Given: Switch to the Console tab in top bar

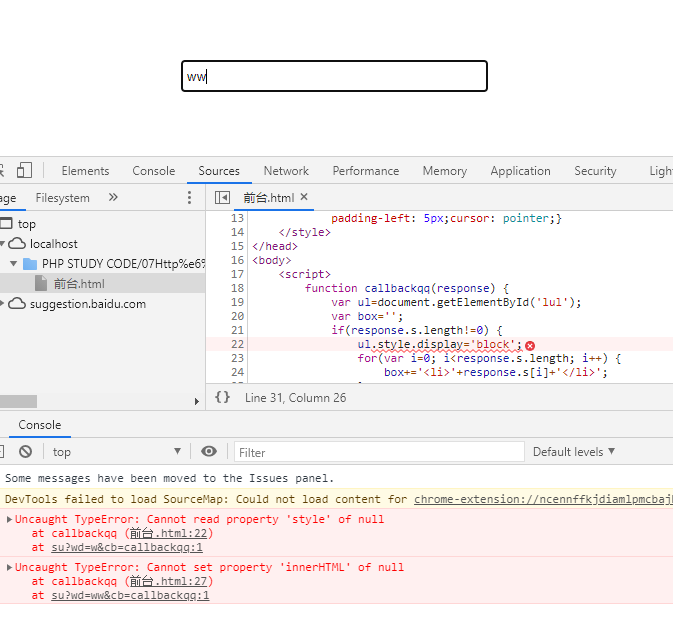Looking at the screenshot, I should coord(154,171).
